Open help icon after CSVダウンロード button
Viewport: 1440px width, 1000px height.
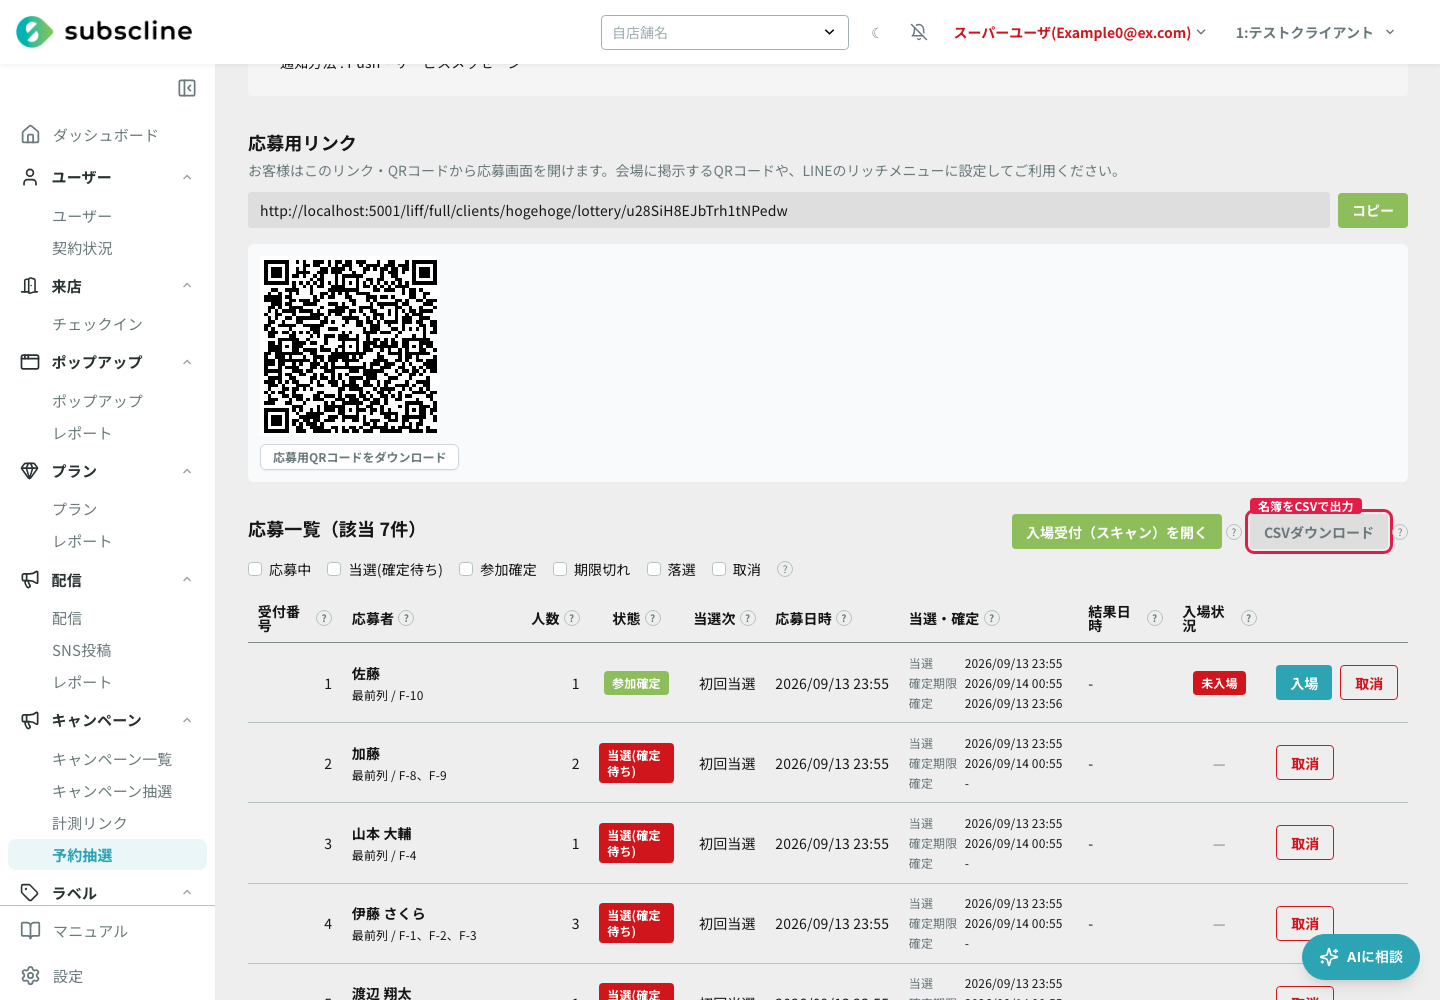[1400, 532]
